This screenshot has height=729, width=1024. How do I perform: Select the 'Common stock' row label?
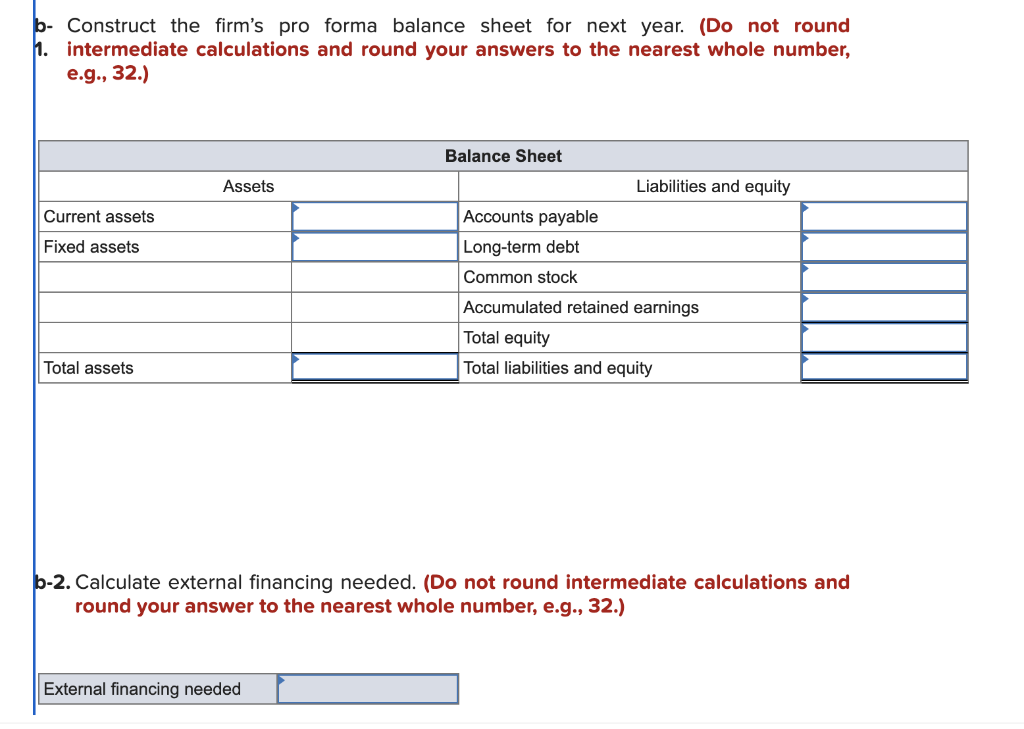[x=520, y=277]
